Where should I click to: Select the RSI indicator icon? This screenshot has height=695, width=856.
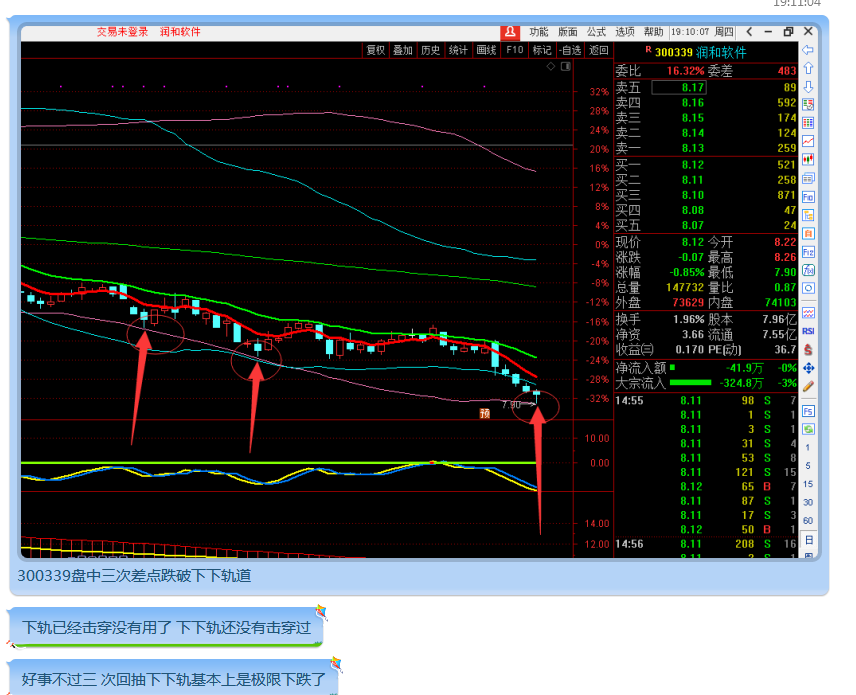[808, 331]
